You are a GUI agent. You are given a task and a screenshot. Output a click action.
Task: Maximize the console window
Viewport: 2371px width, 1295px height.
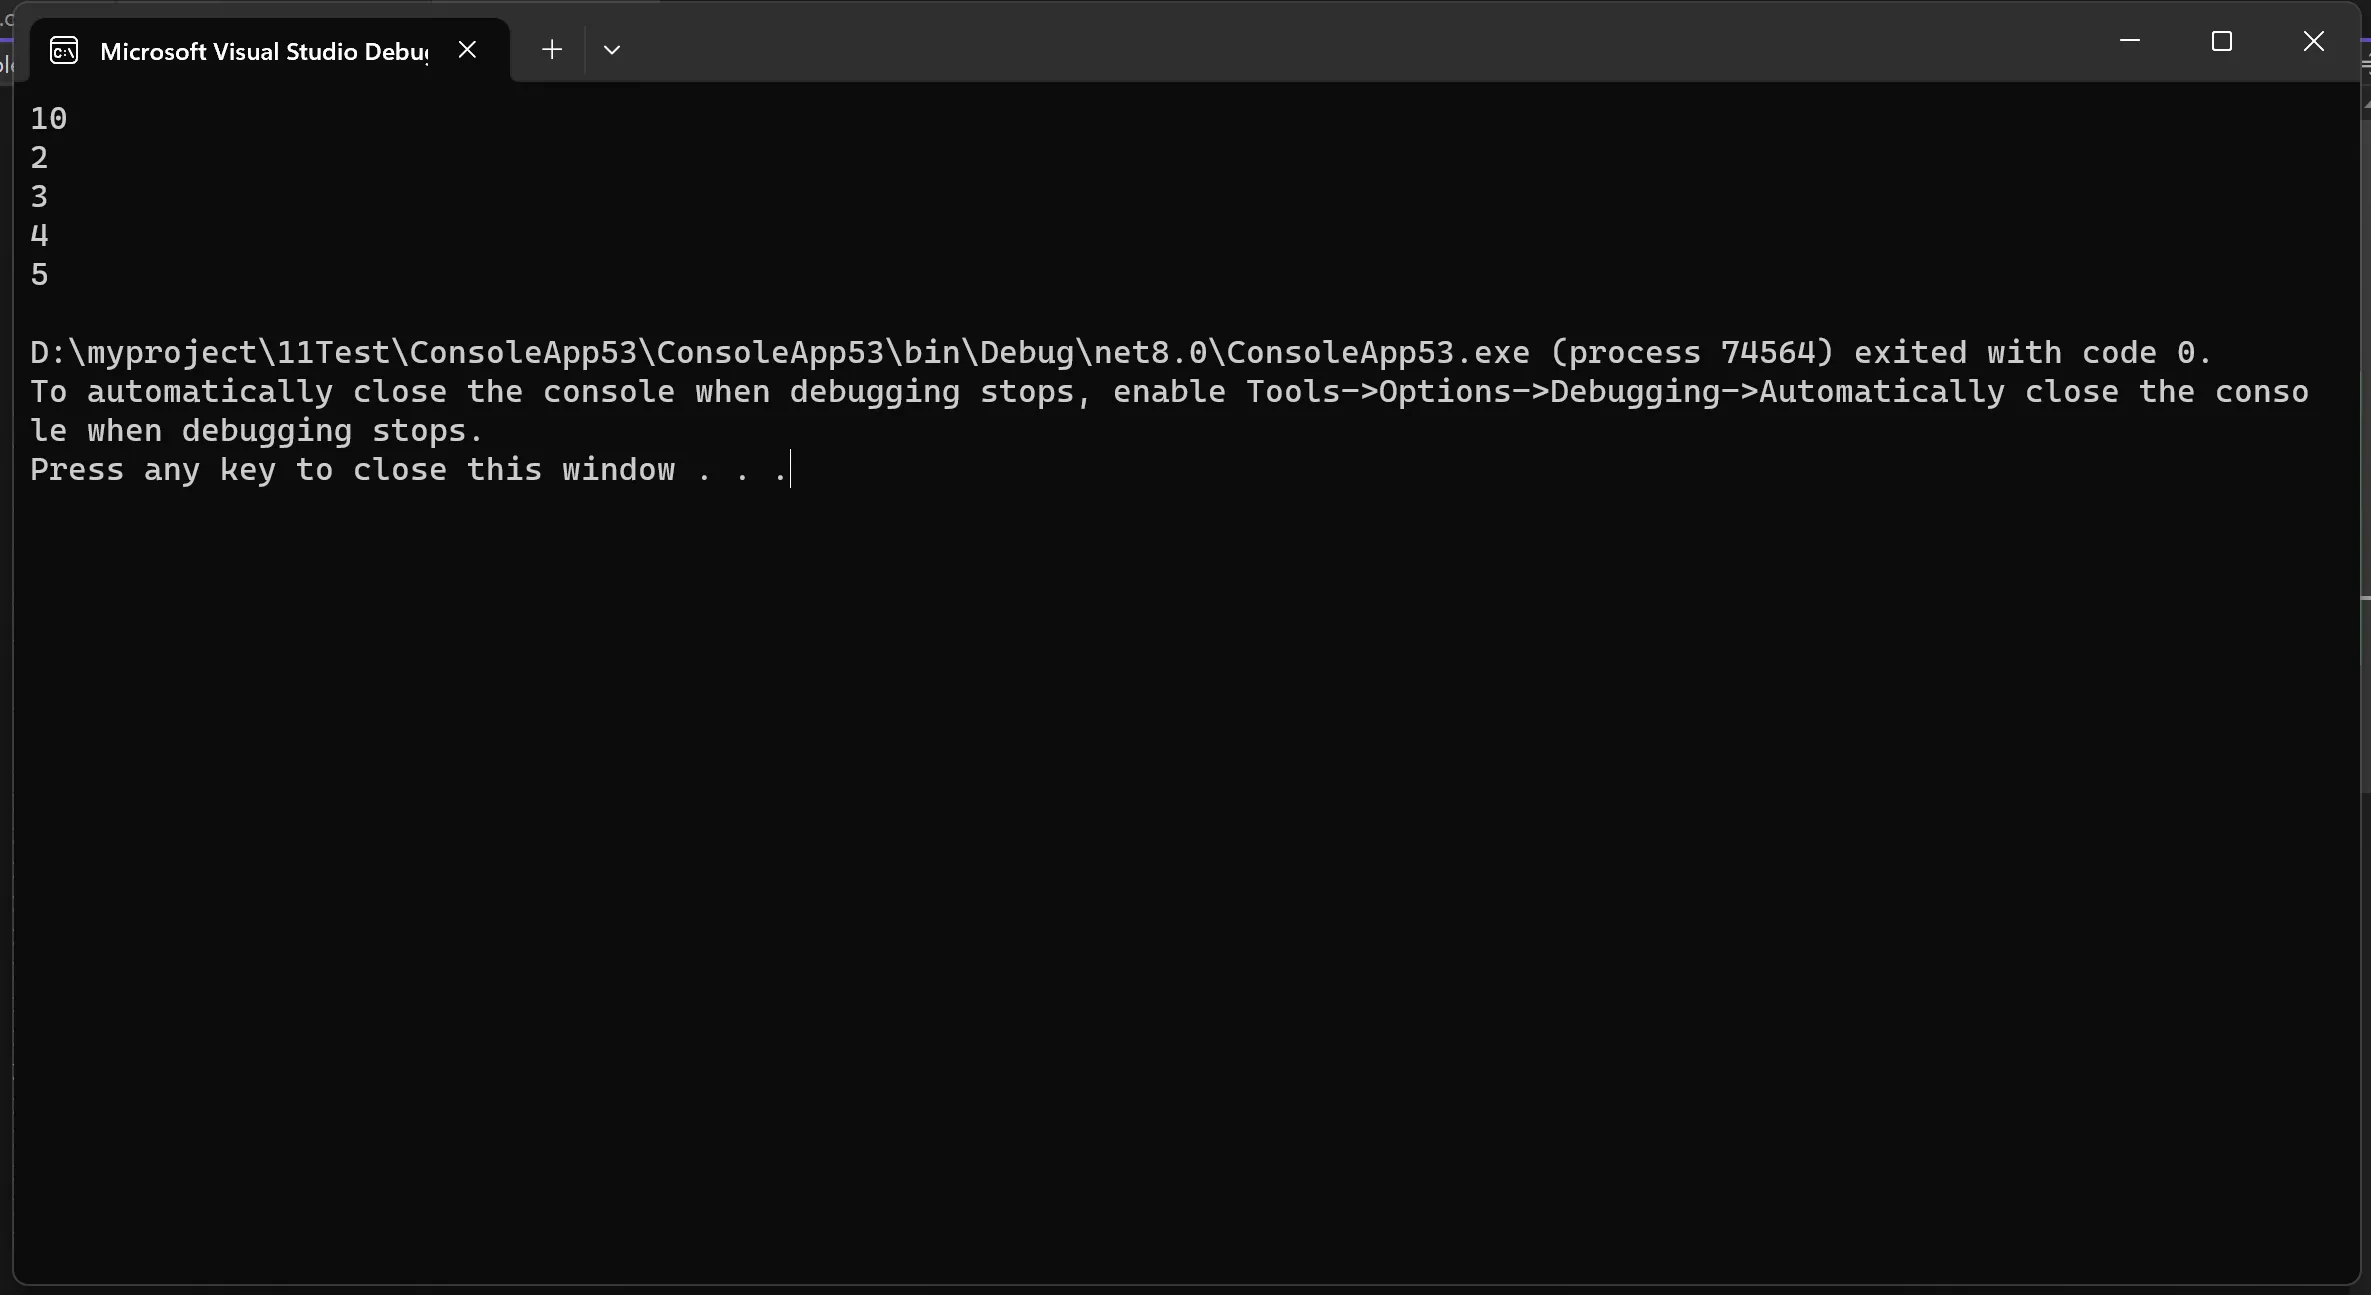(x=2221, y=41)
